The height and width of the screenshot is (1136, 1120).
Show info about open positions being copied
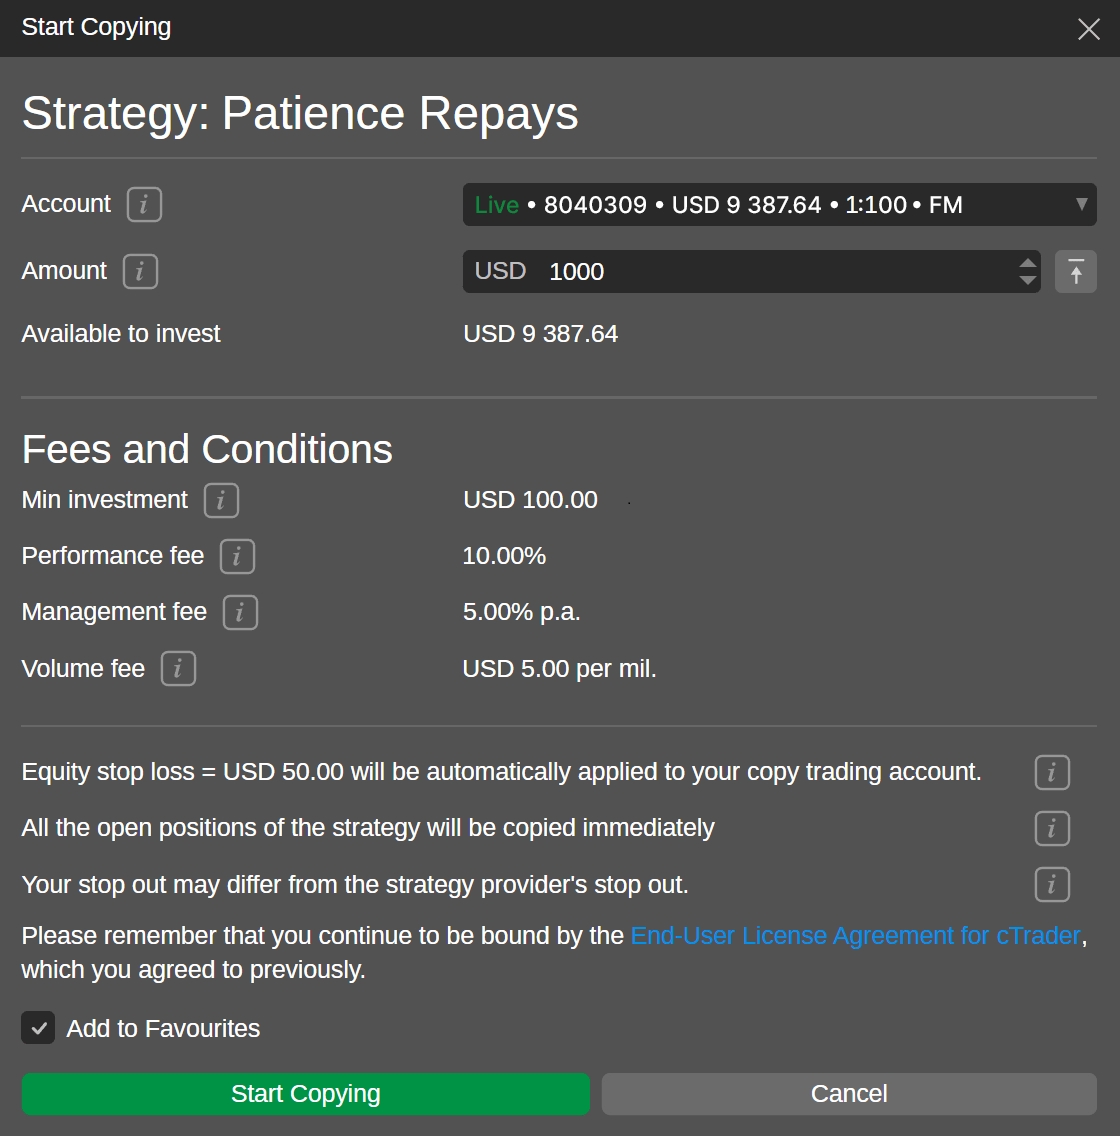point(1052,829)
